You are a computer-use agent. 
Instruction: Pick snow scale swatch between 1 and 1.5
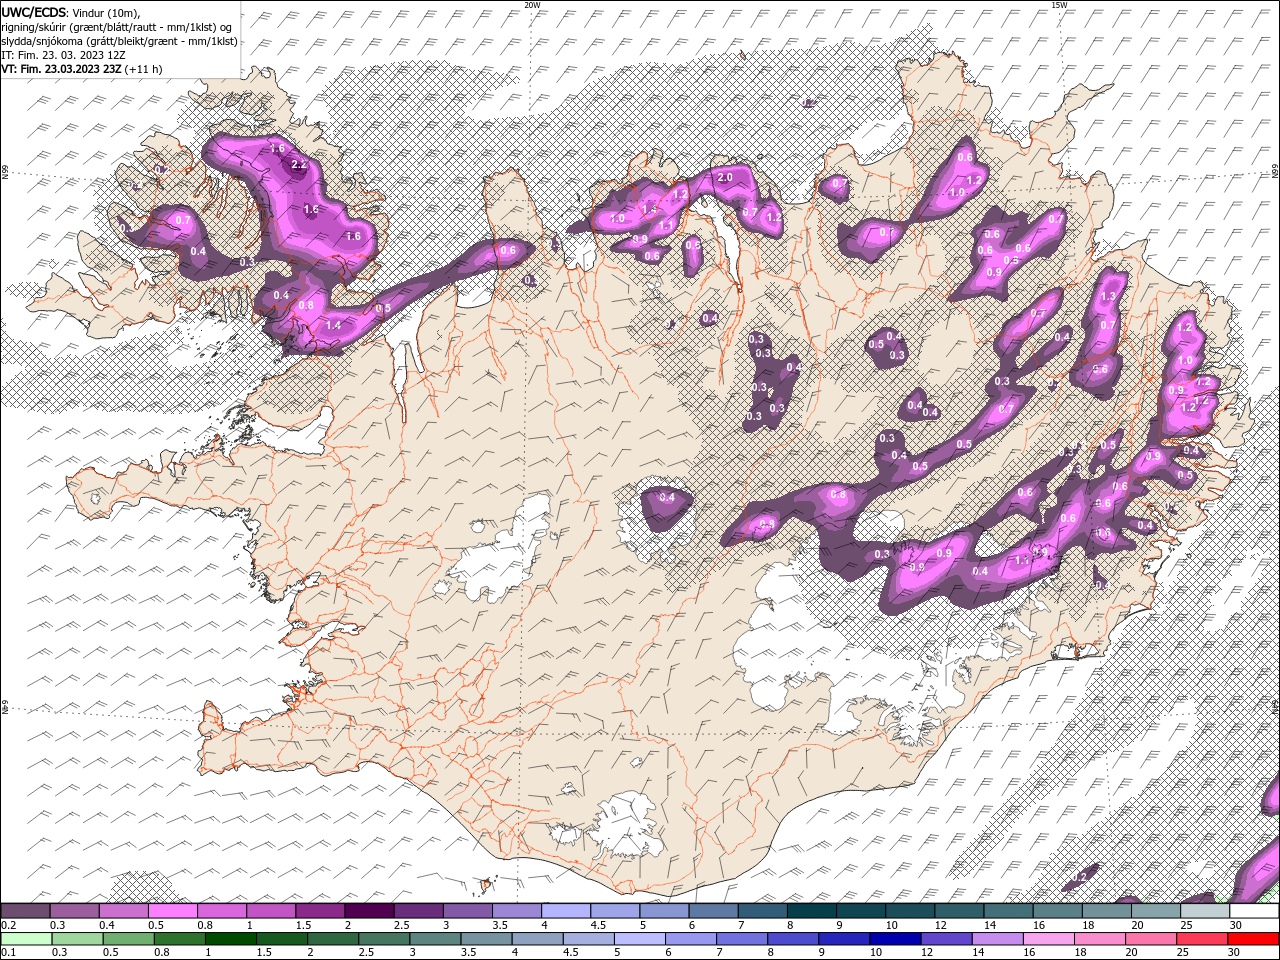click(x=271, y=911)
